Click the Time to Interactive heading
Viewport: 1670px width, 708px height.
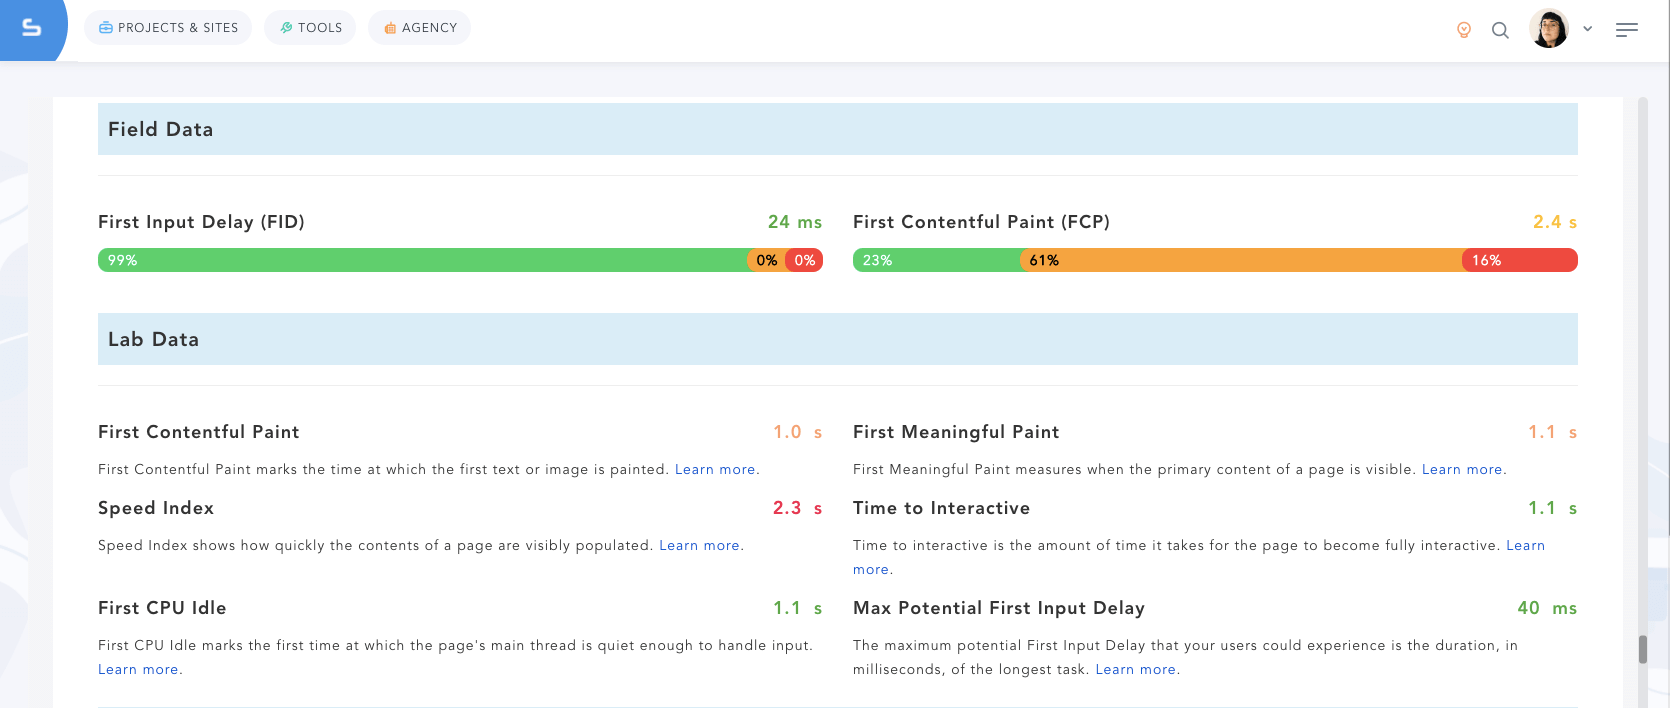tap(941, 508)
